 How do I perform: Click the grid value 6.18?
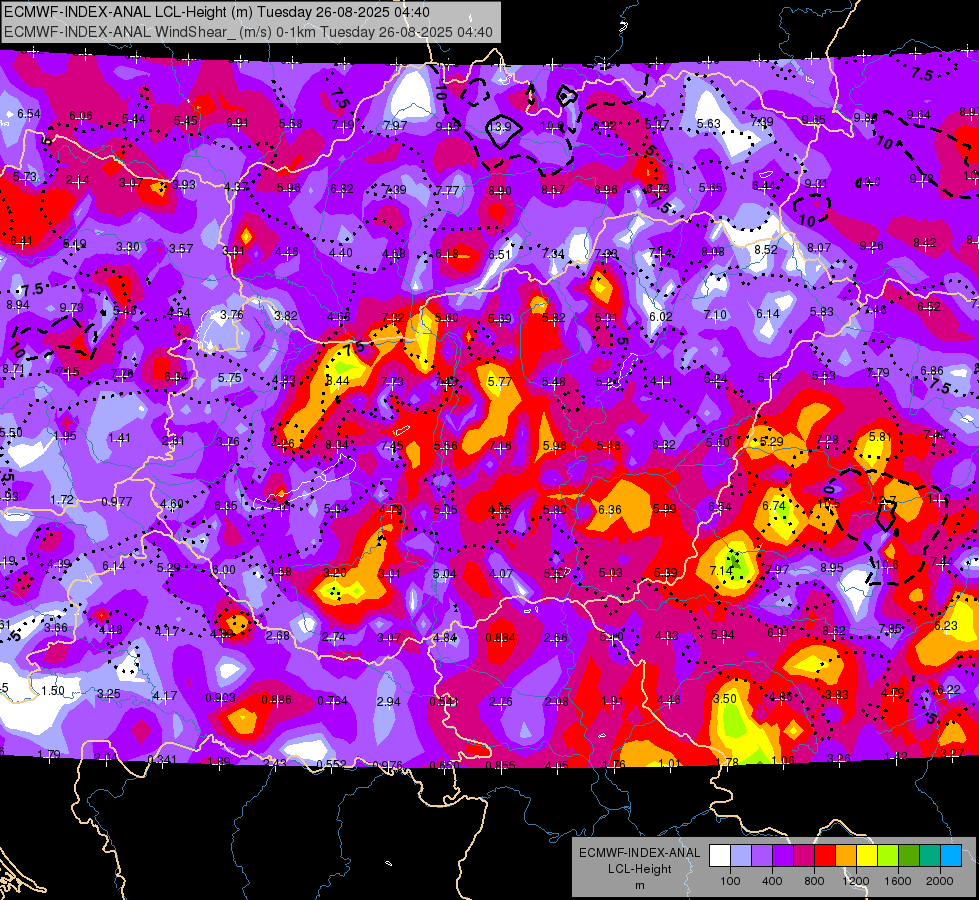click(x=447, y=254)
